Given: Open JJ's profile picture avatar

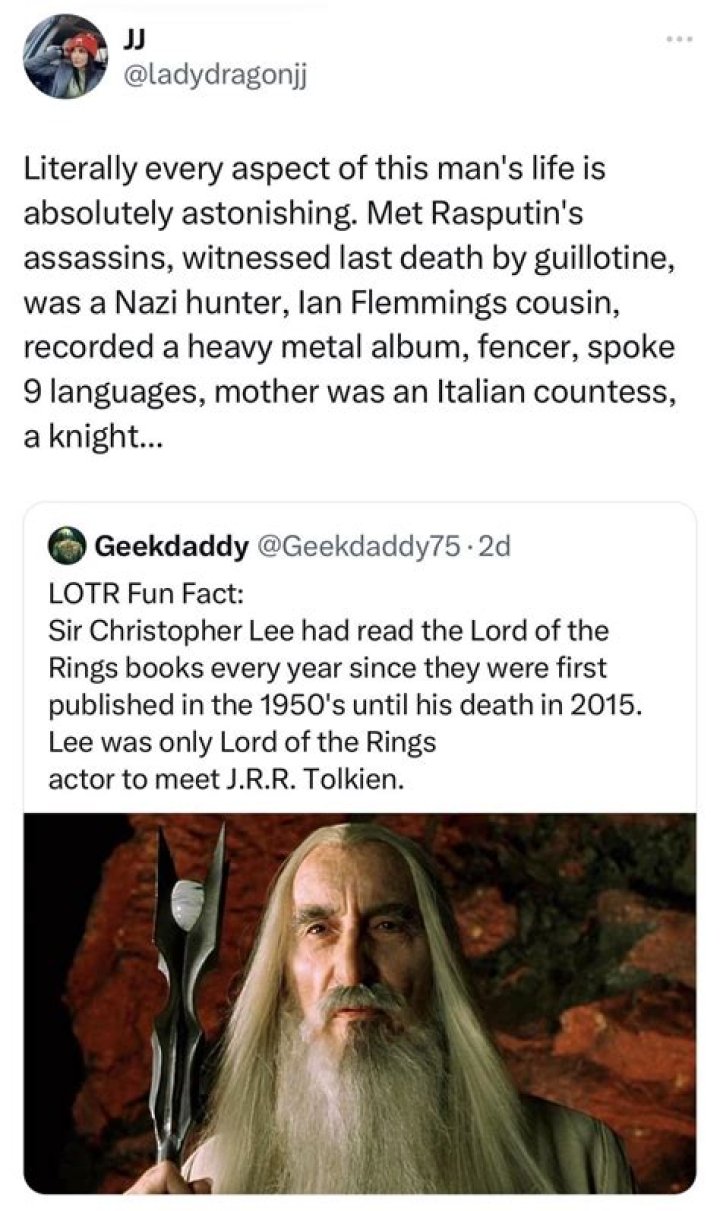Looking at the screenshot, I should click(x=66, y=55).
